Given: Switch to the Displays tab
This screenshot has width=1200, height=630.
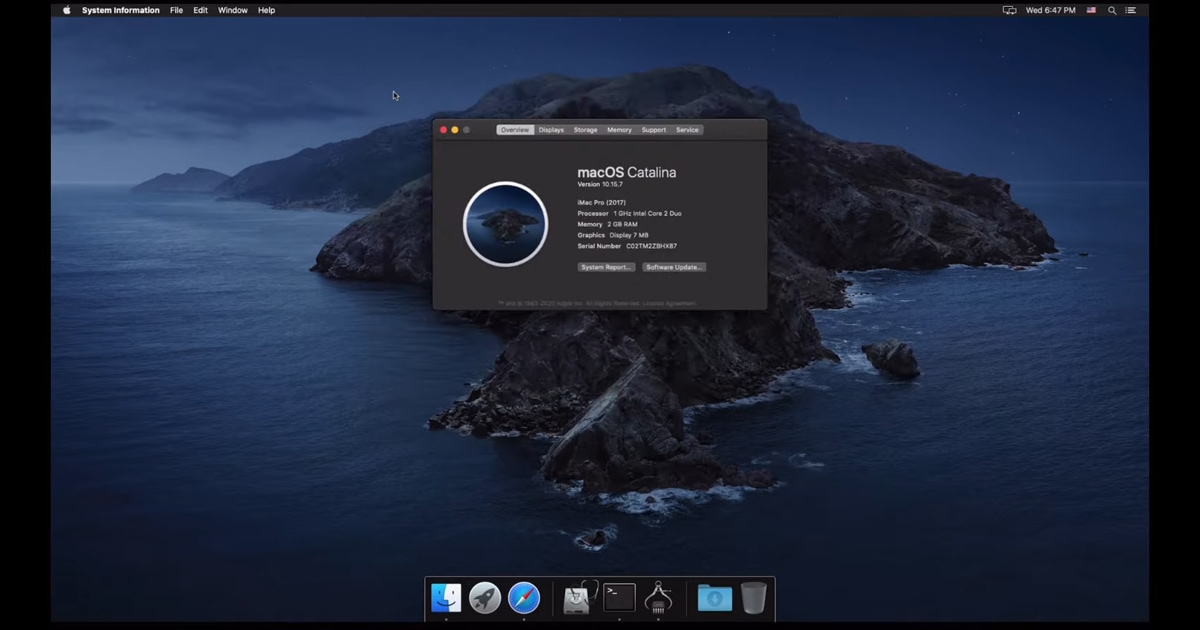Looking at the screenshot, I should (x=551, y=130).
